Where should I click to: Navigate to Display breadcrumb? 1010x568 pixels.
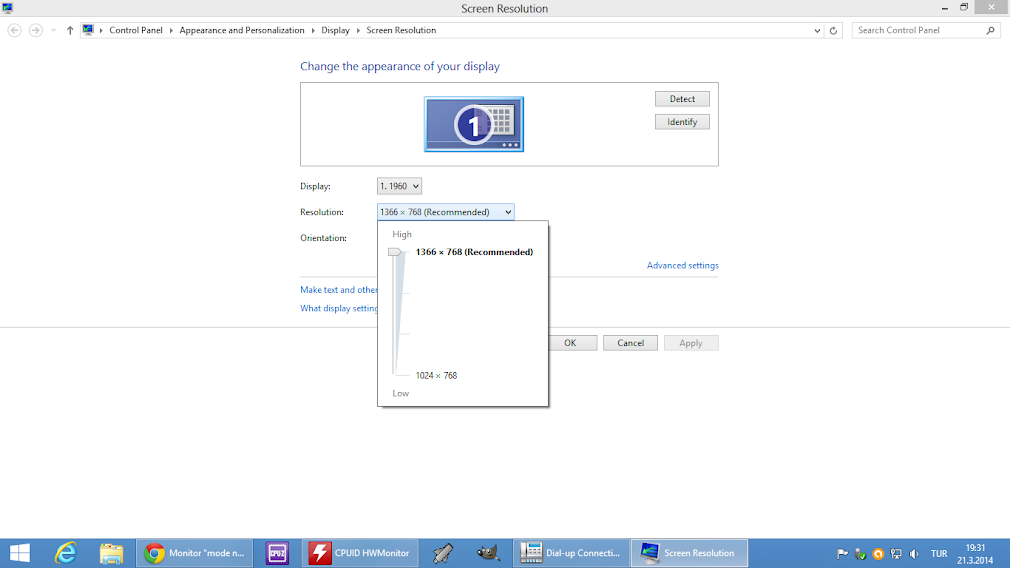click(336, 30)
